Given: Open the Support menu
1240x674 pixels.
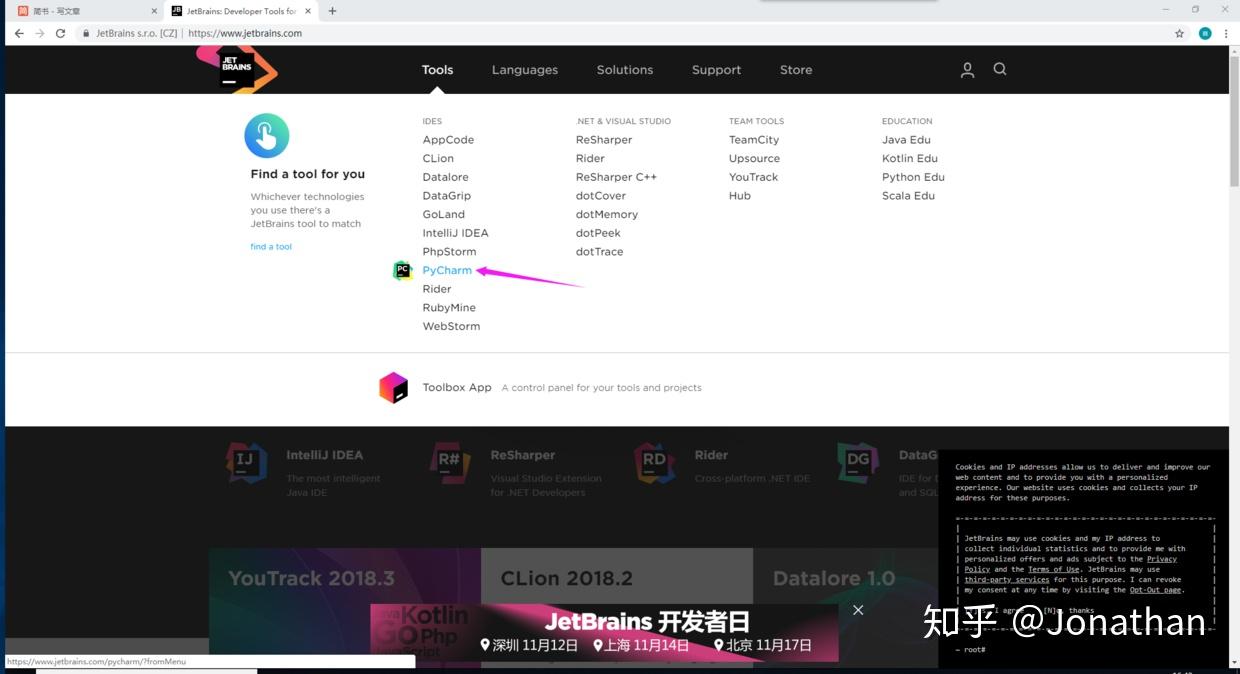Looking at the screenshot, I should 716,70.
